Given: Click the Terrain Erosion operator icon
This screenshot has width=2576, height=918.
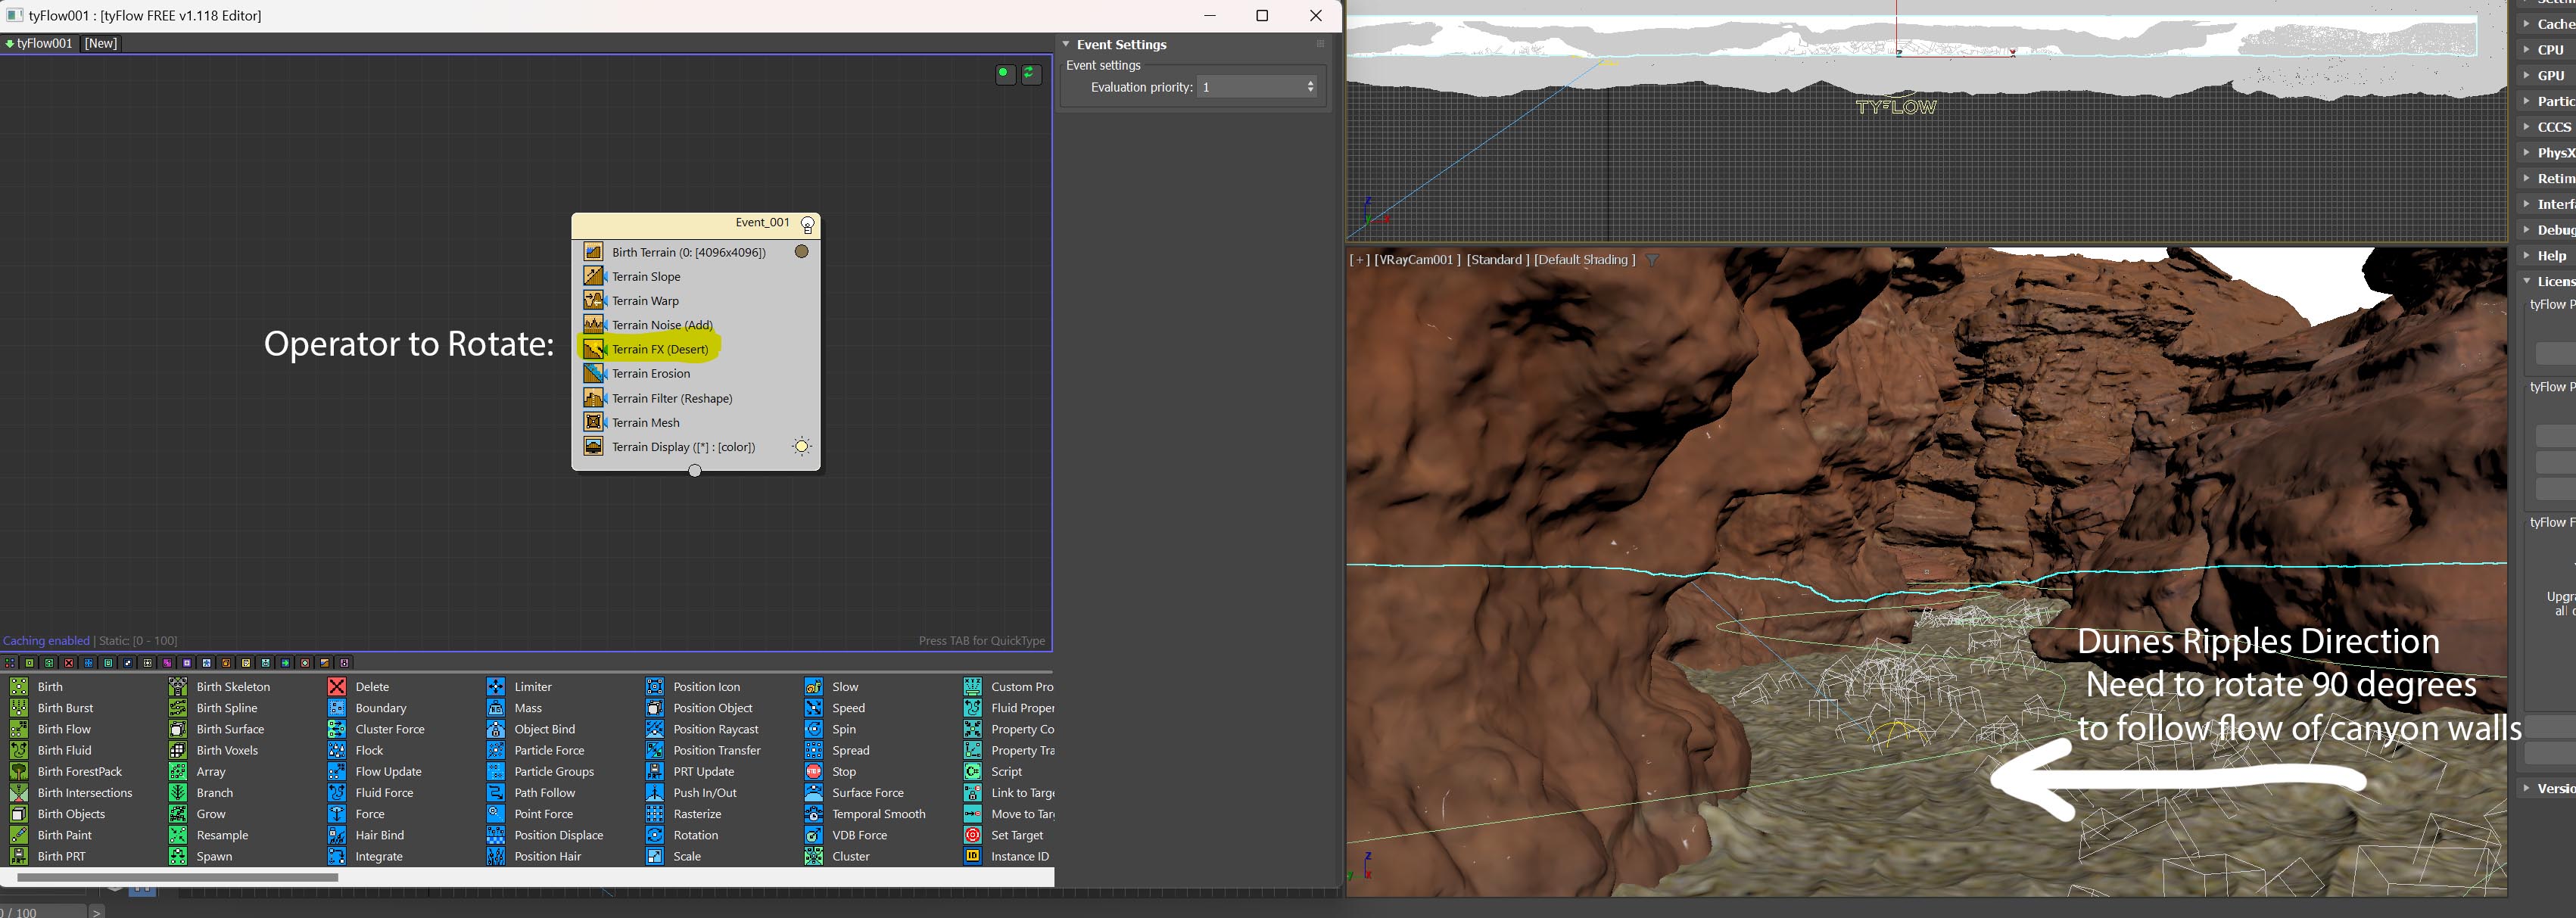Looking at the screenshot, I should pos(594,373).
